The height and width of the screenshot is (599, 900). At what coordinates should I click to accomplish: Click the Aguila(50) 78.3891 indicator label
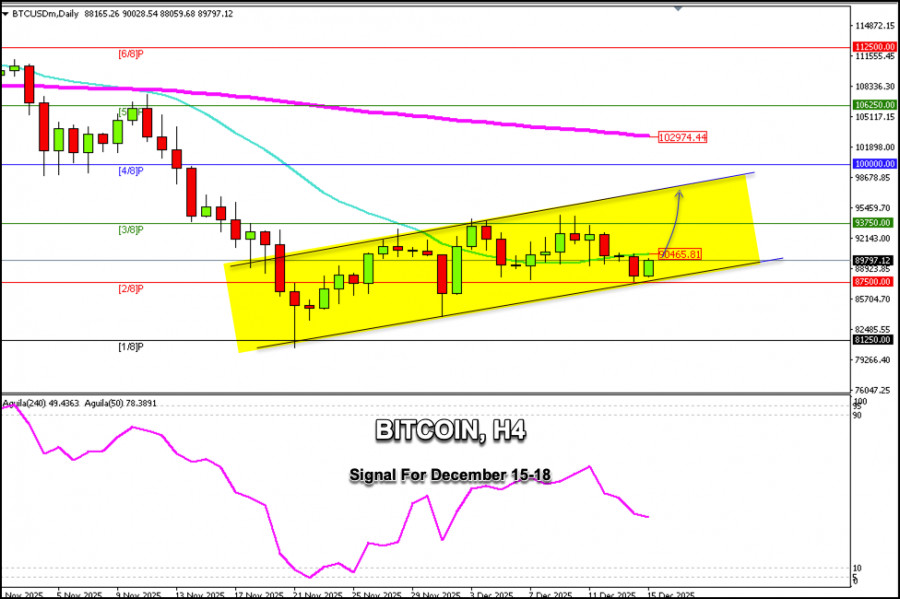(x=120, y=403)
